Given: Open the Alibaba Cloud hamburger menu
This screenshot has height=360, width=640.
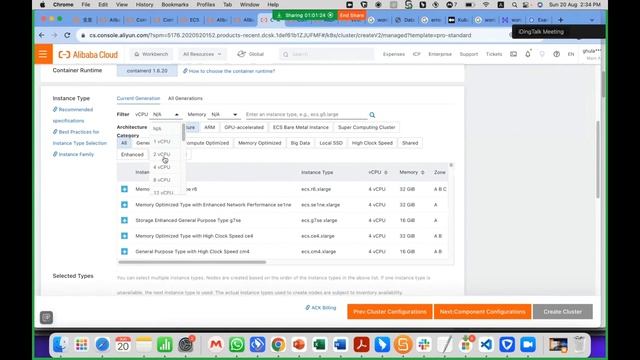Looking at the screenshot, I should tap(43, 54).
